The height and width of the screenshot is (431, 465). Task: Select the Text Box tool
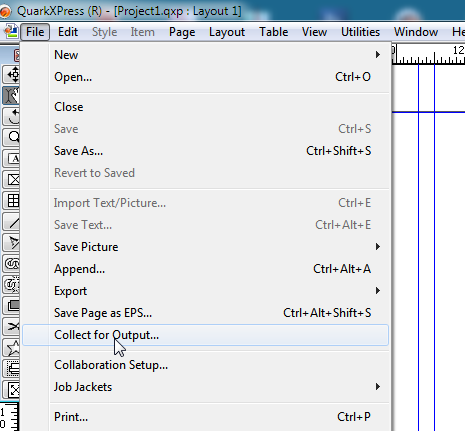click(12, 158)
